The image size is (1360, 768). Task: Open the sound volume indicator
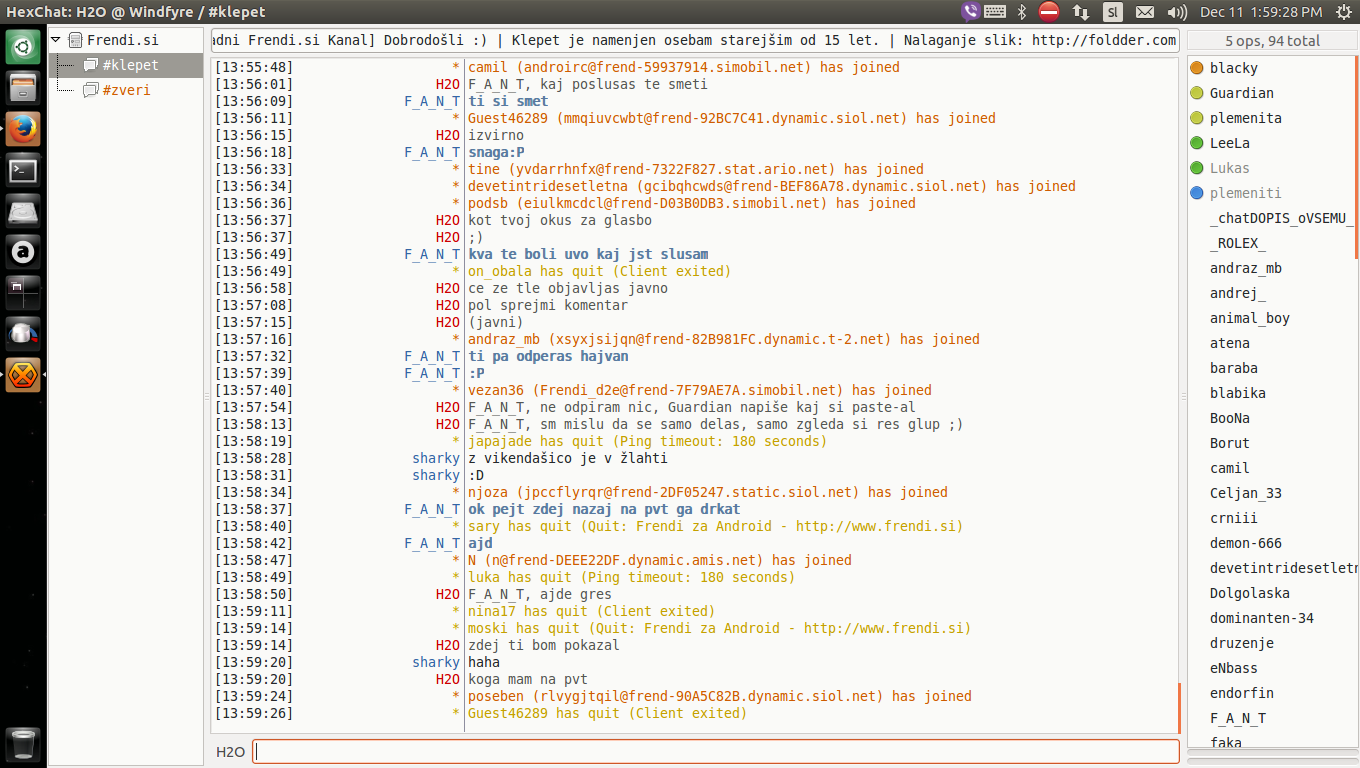(1177, 12)
